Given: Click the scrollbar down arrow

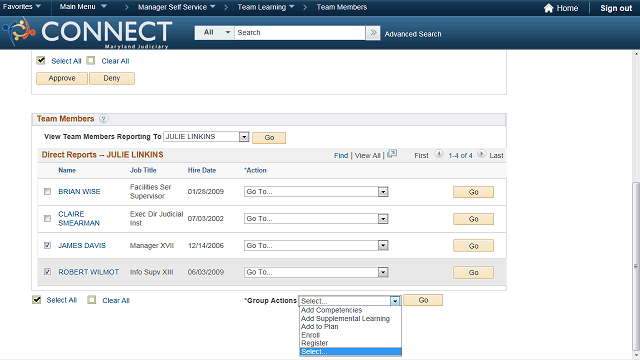Looking at the screenshot, I should point(636,355).
